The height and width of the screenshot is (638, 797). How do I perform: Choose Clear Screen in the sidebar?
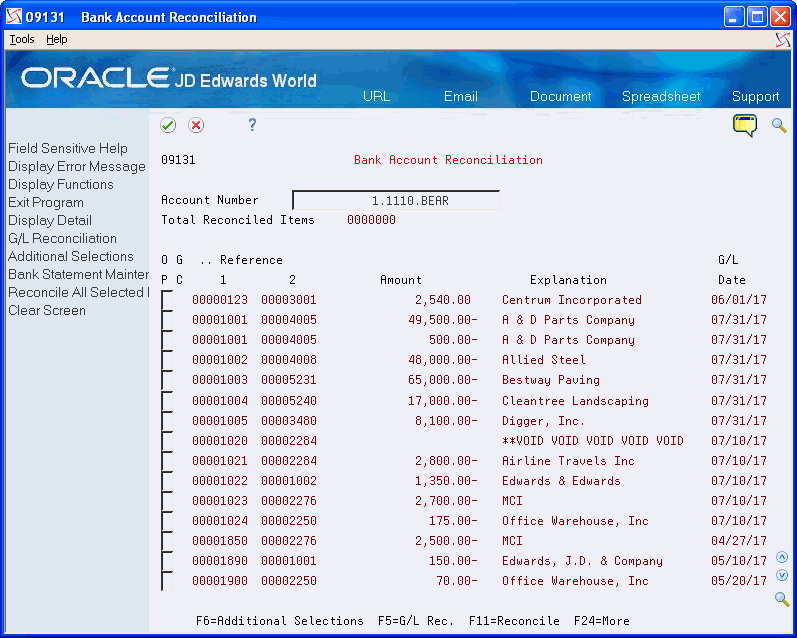point(47,311)
